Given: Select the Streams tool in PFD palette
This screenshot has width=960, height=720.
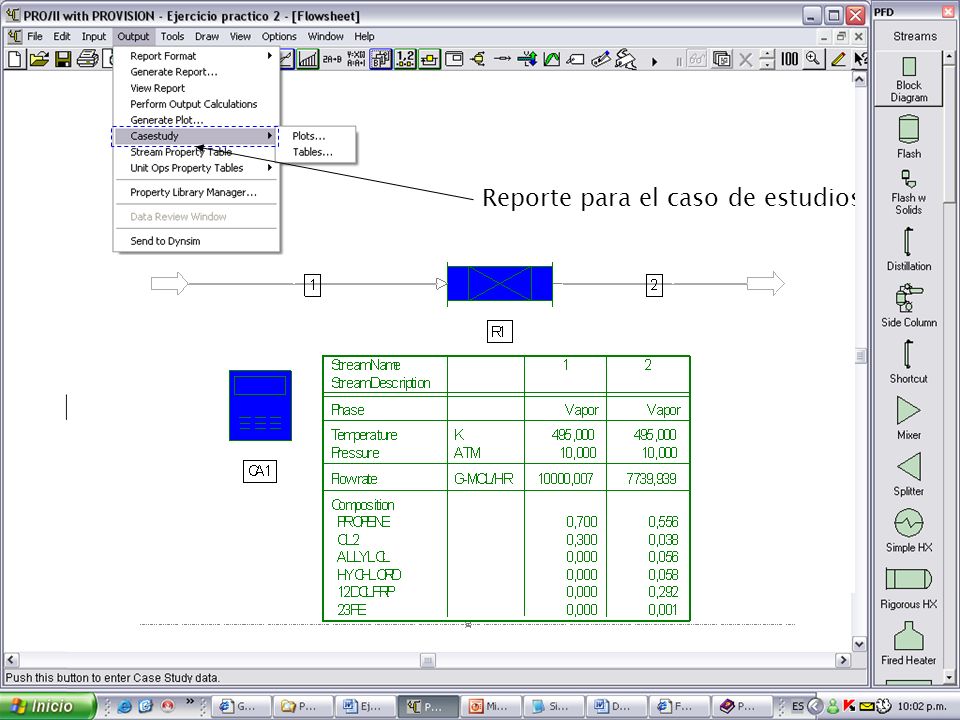Looking at the screenshot, I should pos(914,36).
